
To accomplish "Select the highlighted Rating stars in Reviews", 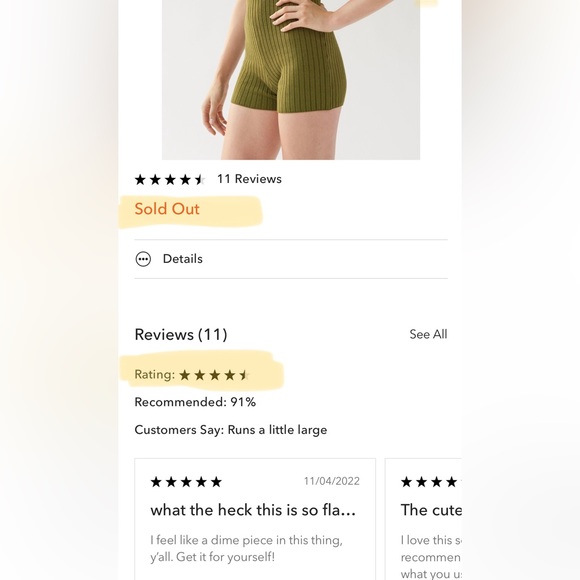I will click(x=214, y=375).
